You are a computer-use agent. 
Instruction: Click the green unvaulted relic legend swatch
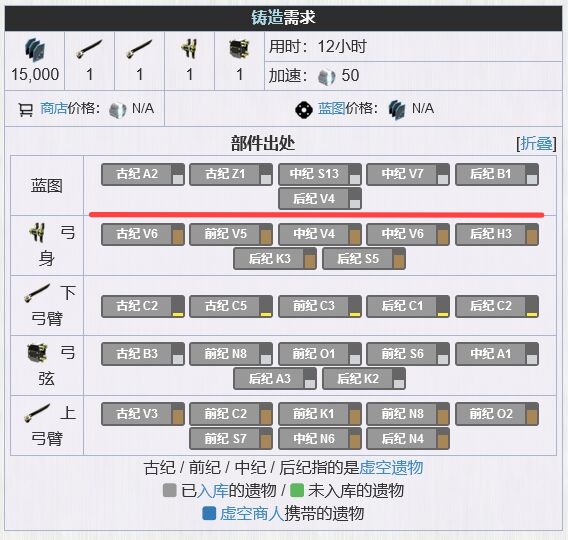tap(297, 491)
